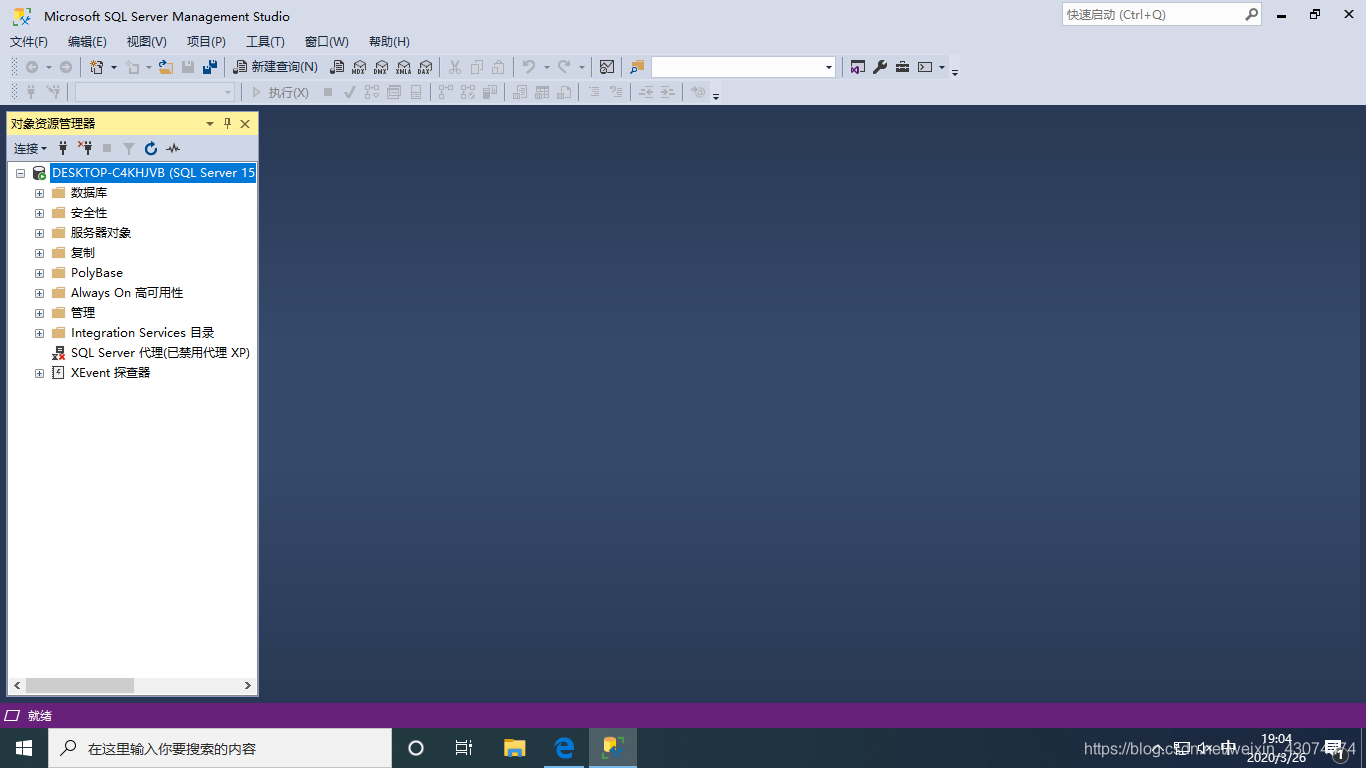Open the 视图(V) menu
The image size is (1366, 768).
pyautogui.click(x=147, y=41)
